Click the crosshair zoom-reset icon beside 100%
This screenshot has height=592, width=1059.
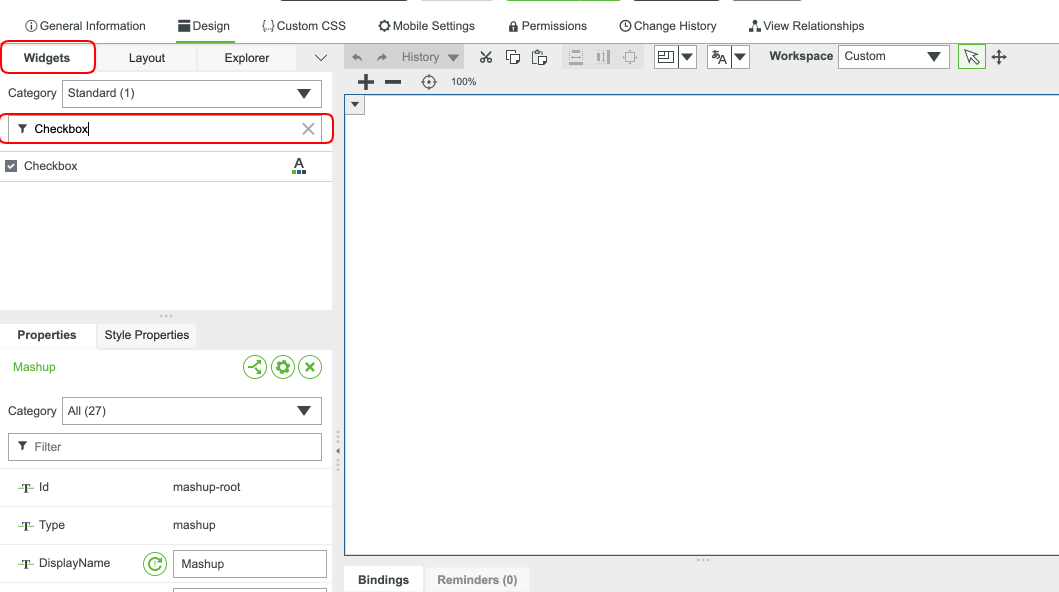click(429, 82)
